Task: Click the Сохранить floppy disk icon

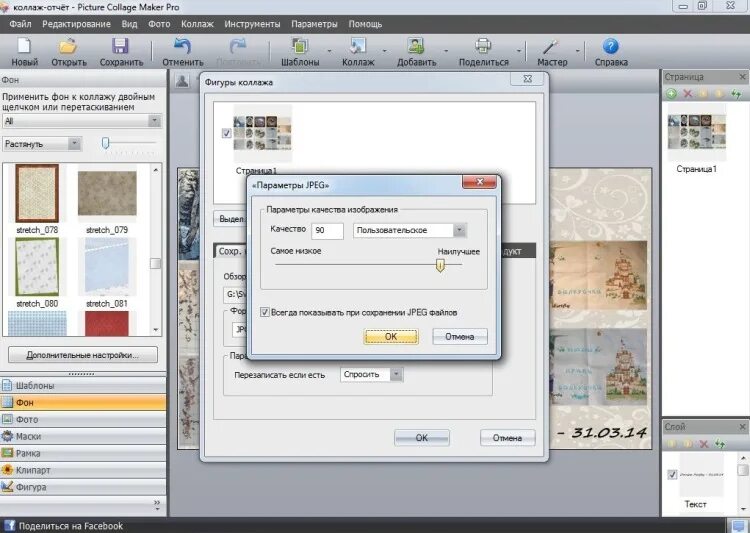Action: pyautogui.click(x=120, y=46)
